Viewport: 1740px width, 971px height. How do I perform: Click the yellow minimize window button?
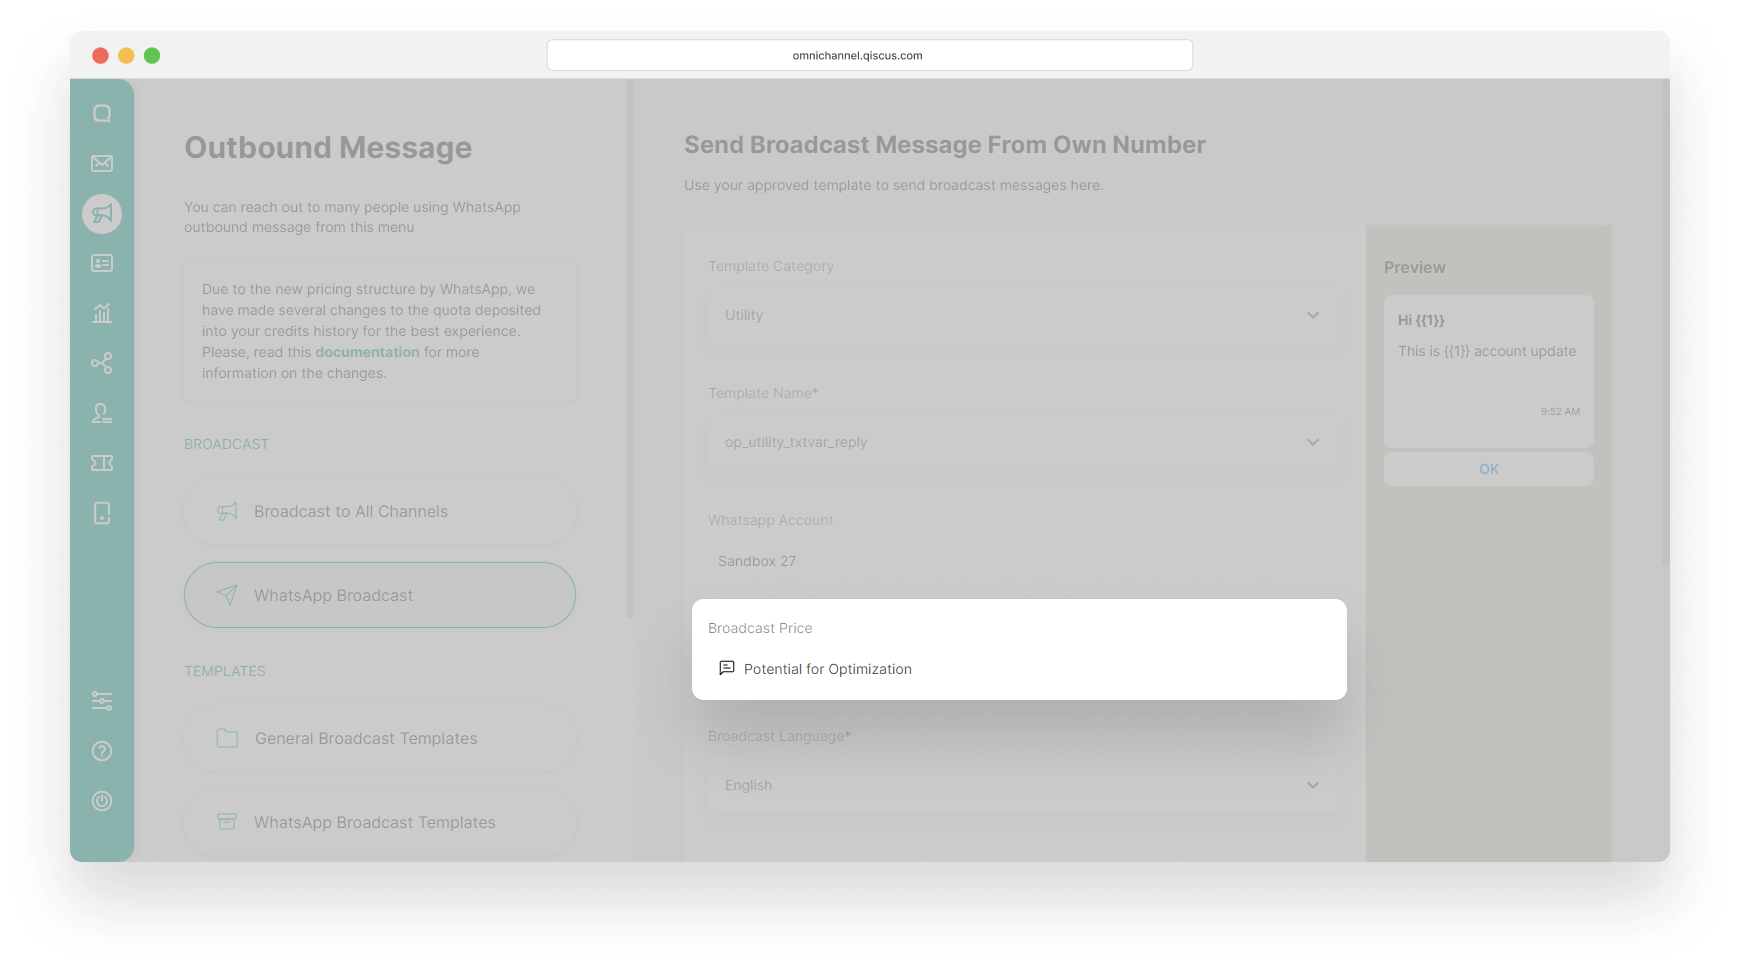pos(126,55)
